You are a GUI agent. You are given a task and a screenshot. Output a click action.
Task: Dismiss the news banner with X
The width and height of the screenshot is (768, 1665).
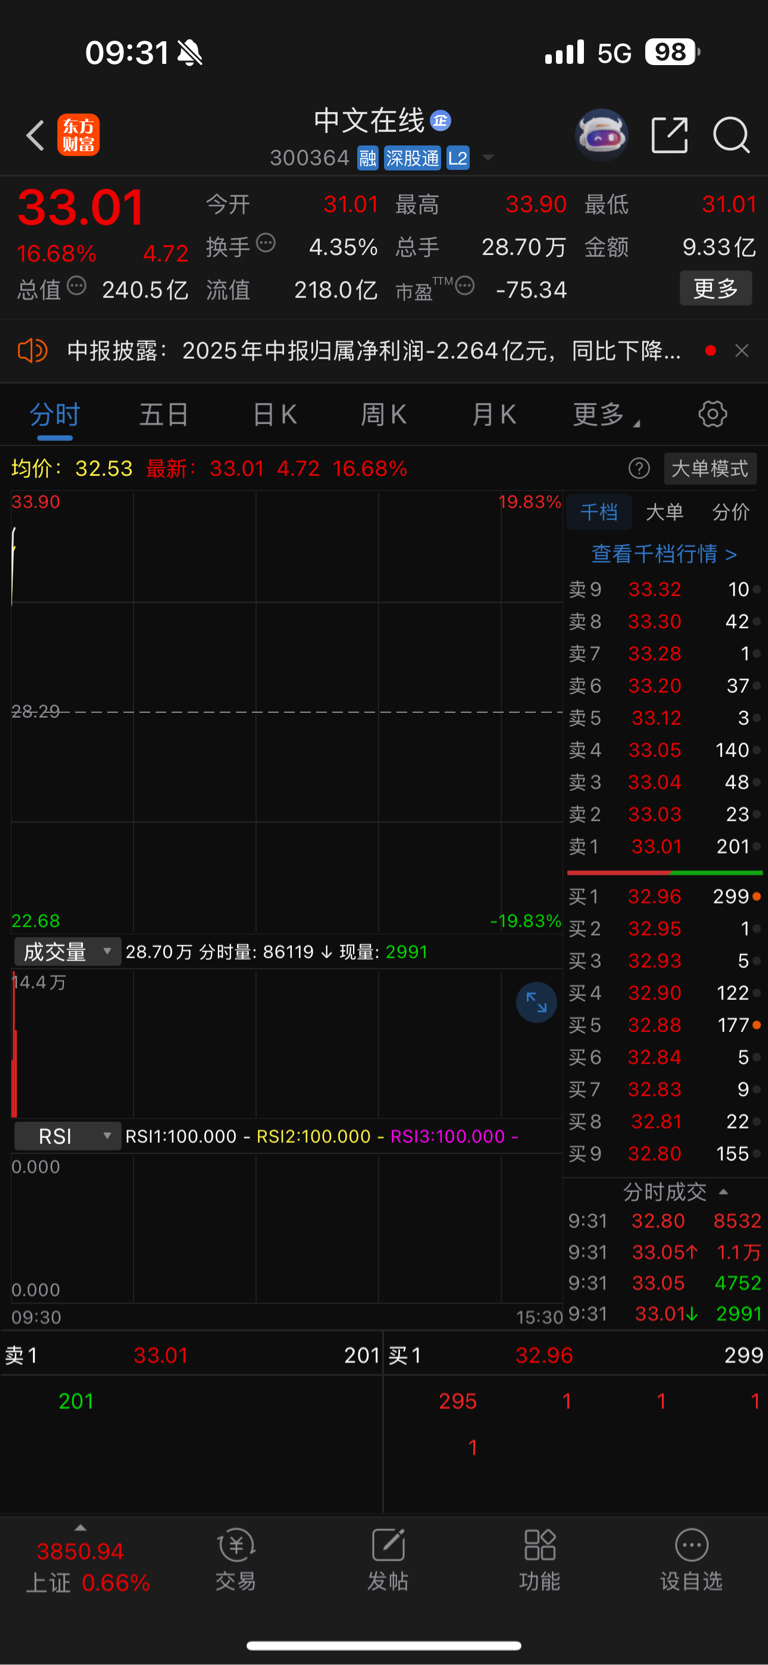point(741,351)
